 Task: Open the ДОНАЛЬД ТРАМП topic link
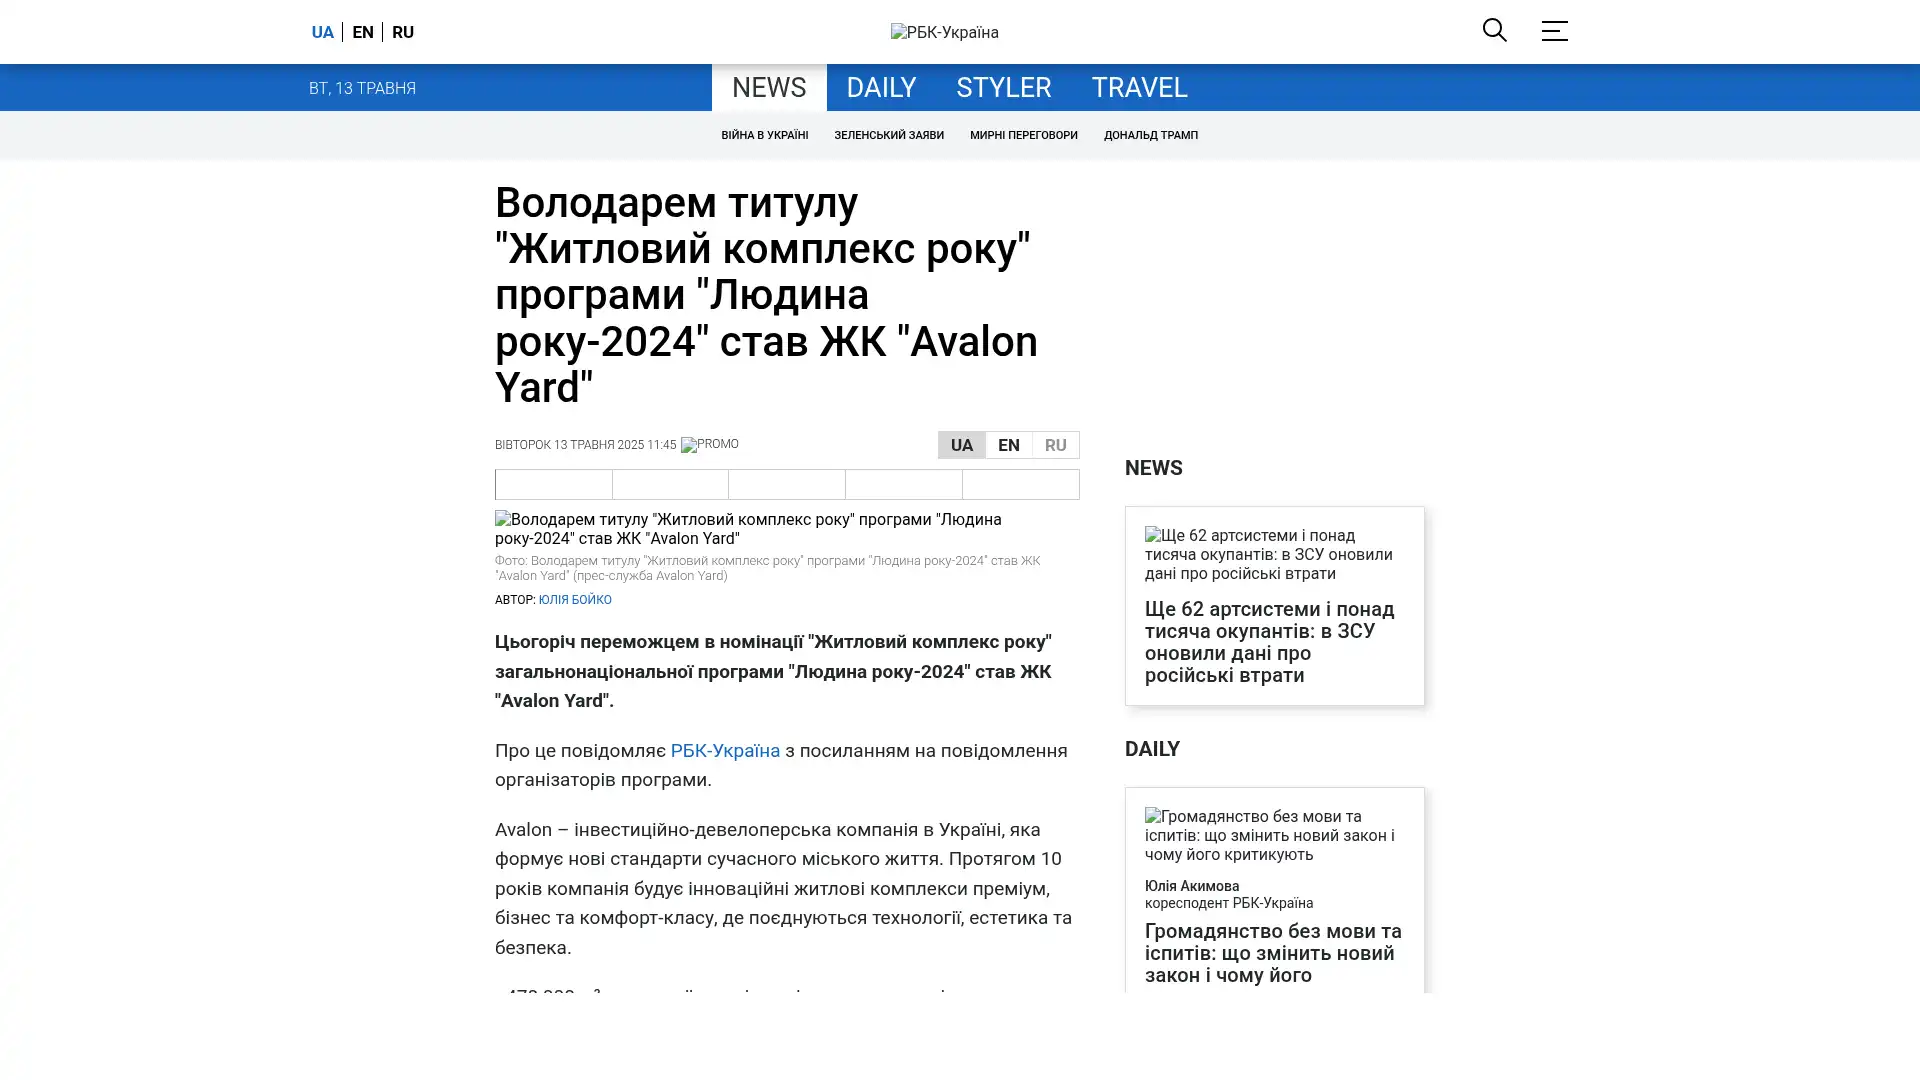pos(1150,135)
